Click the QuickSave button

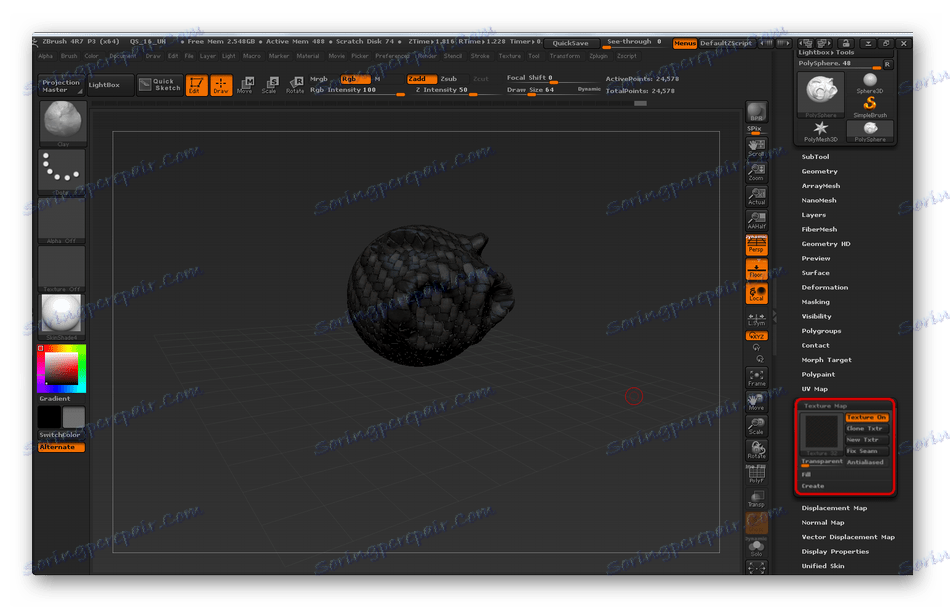pyautogui.click(x=571, y=43)
